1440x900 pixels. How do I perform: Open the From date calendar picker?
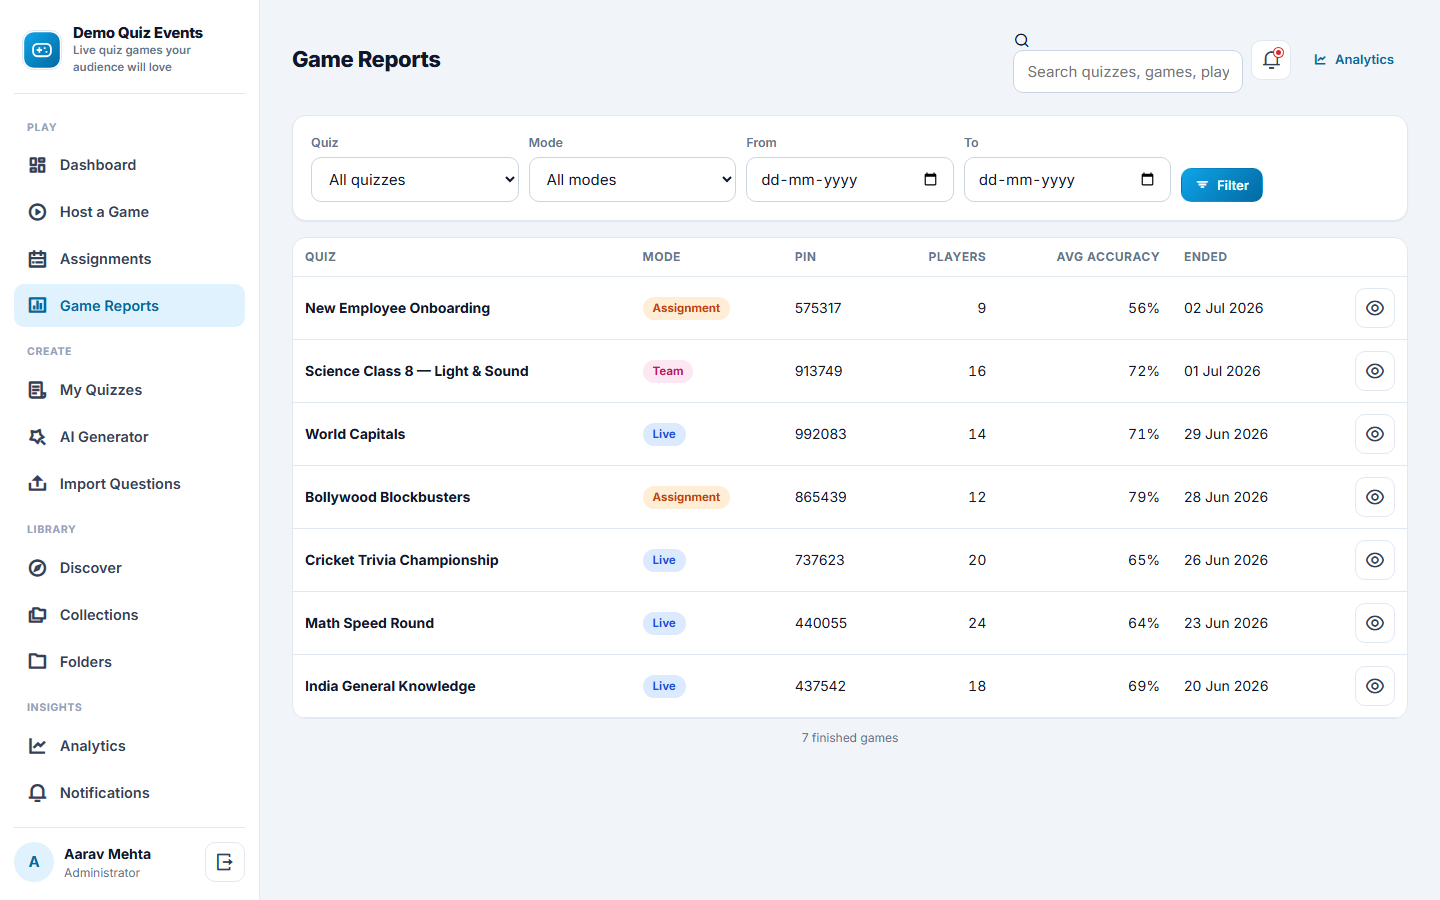[930, 180]
